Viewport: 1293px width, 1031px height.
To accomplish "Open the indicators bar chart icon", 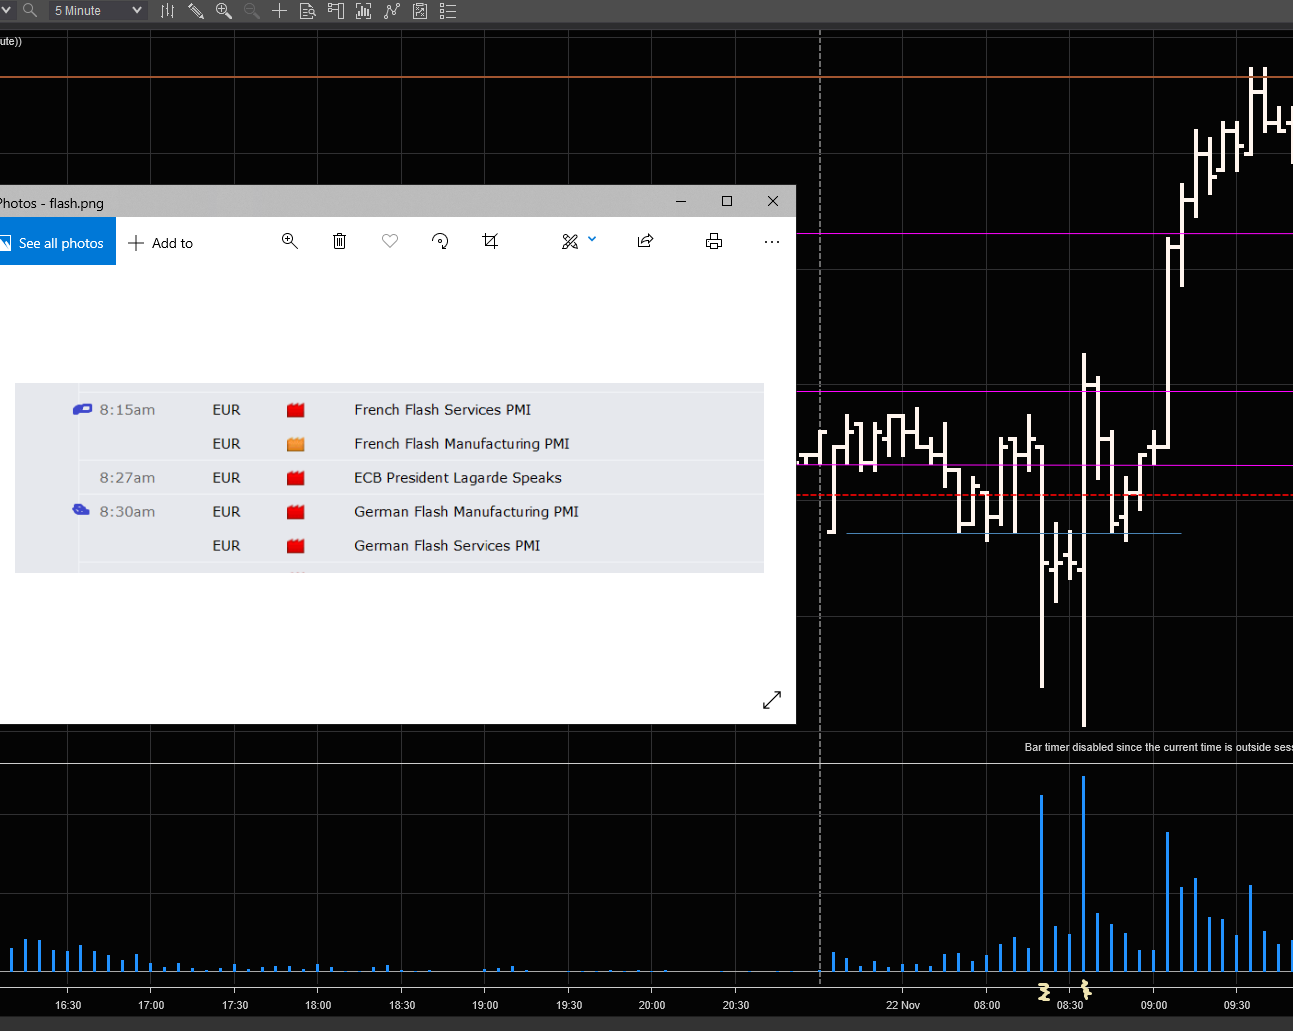I will pos(364,11).
